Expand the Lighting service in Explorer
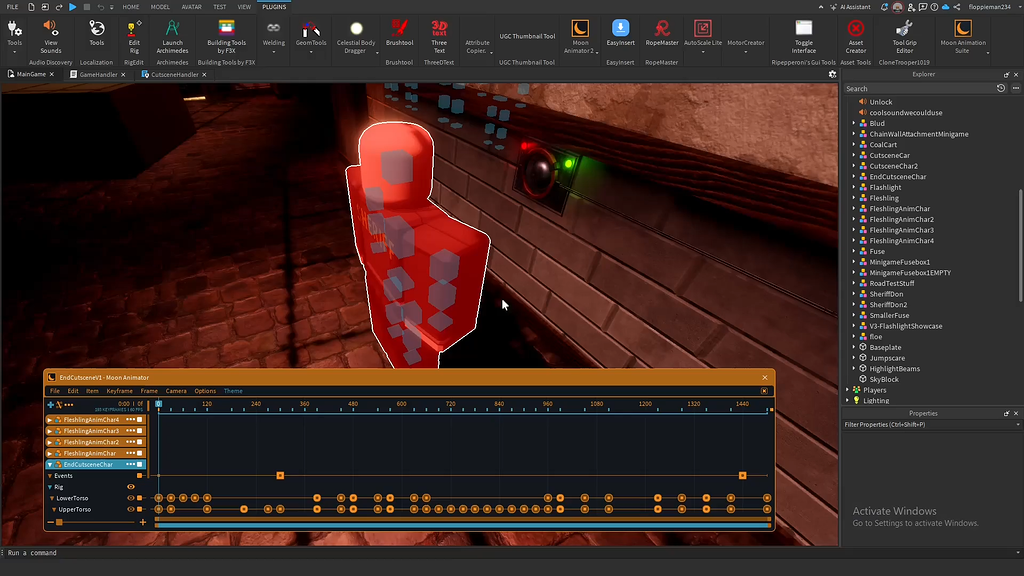This screenshot has height=576, width=1024. point(848,400)
